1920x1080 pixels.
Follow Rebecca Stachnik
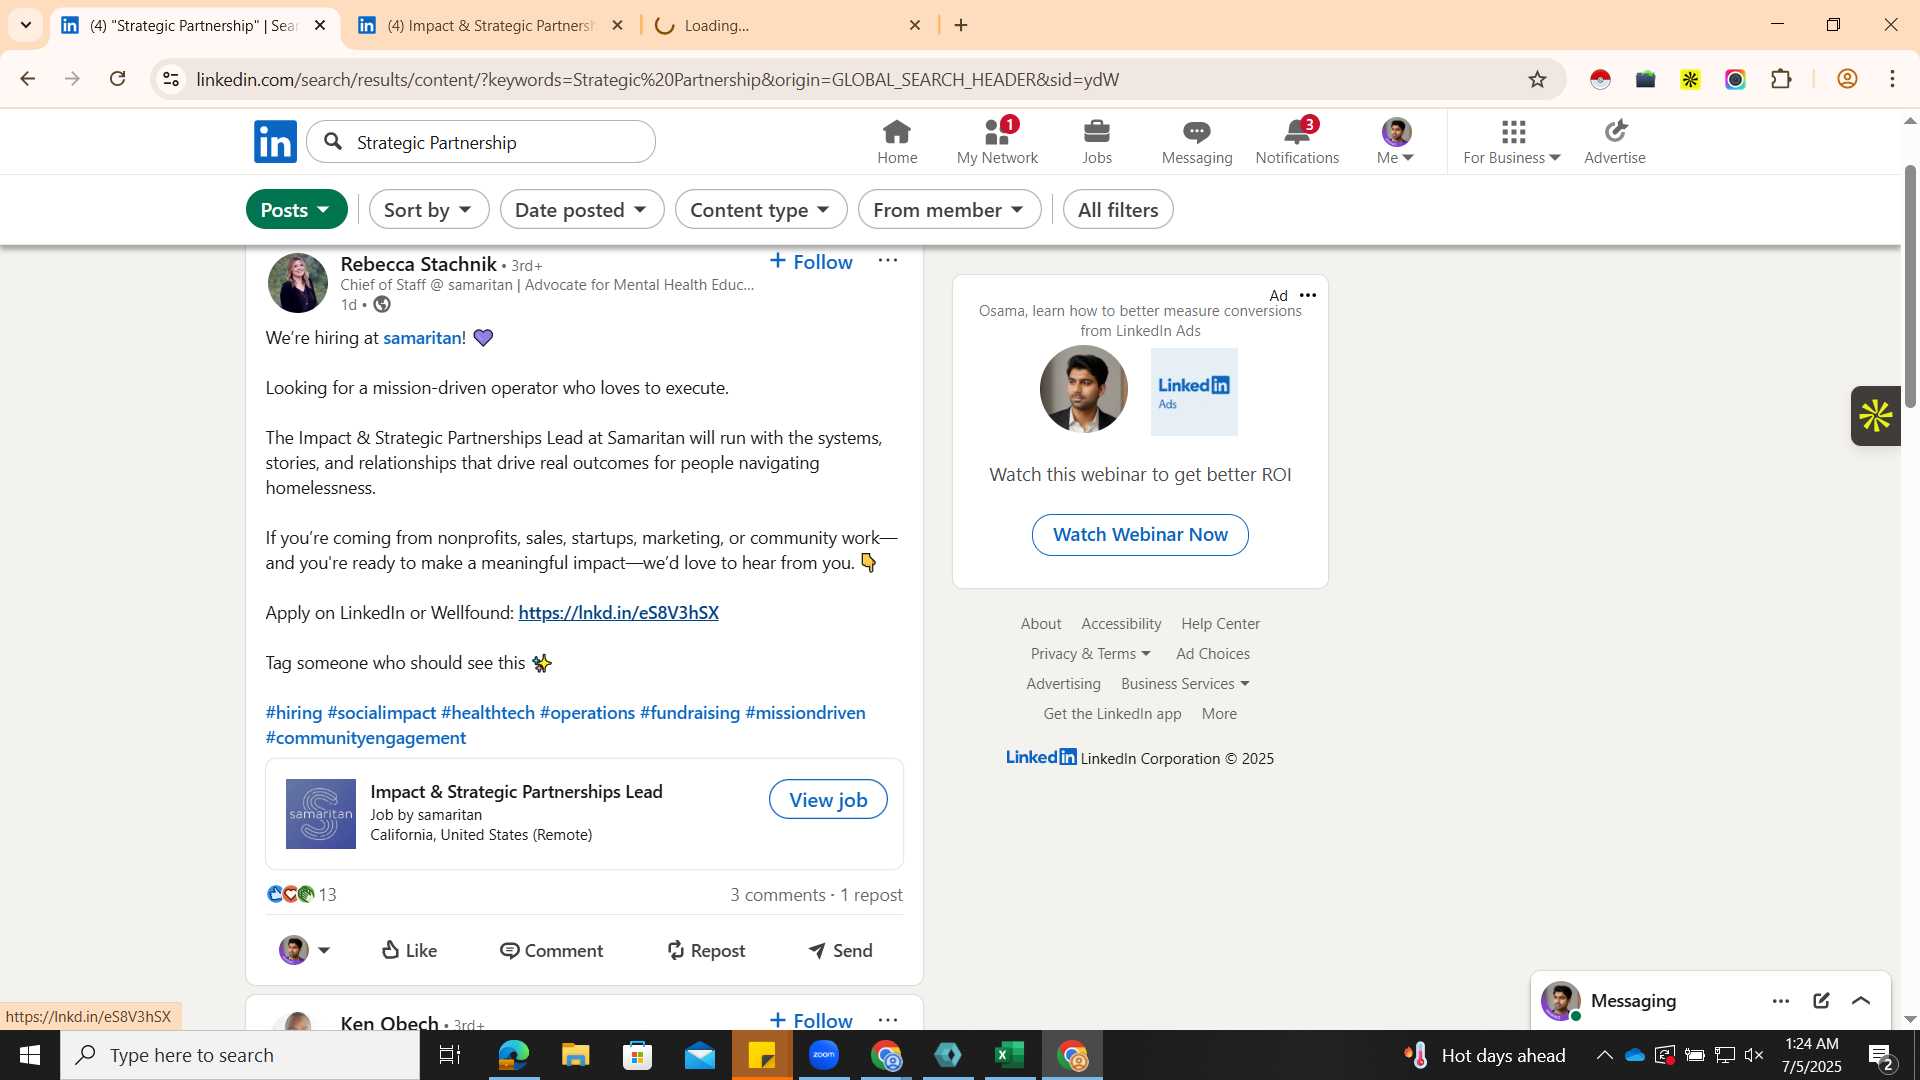(x=811, y=262)
